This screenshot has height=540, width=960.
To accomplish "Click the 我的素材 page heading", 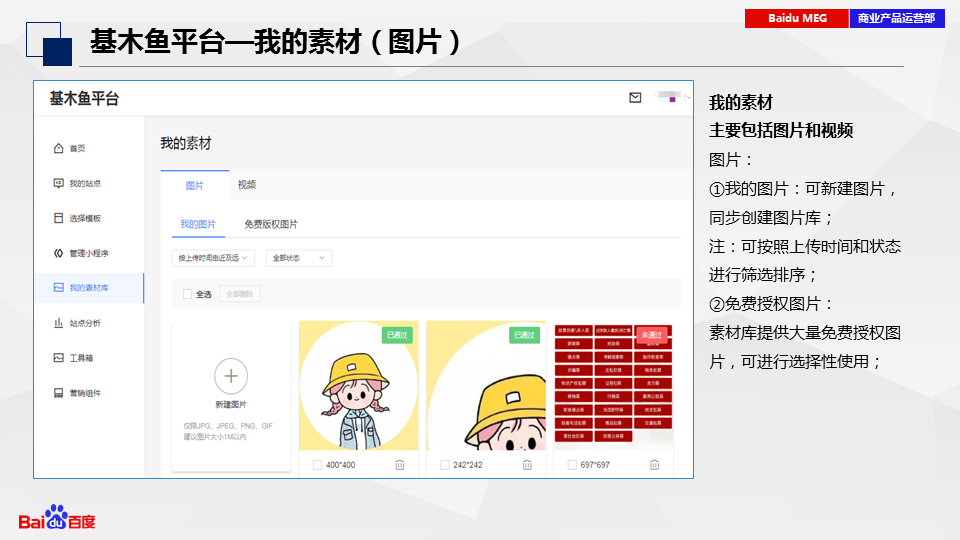I will point(186,143).
